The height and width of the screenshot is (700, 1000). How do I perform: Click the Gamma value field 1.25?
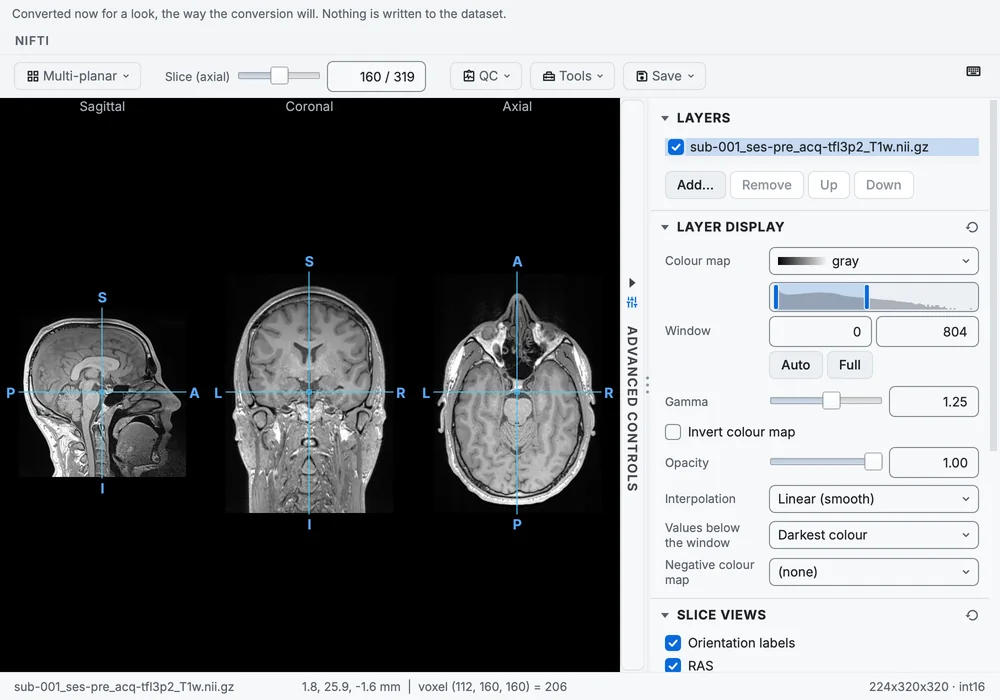tap(934, 402)
